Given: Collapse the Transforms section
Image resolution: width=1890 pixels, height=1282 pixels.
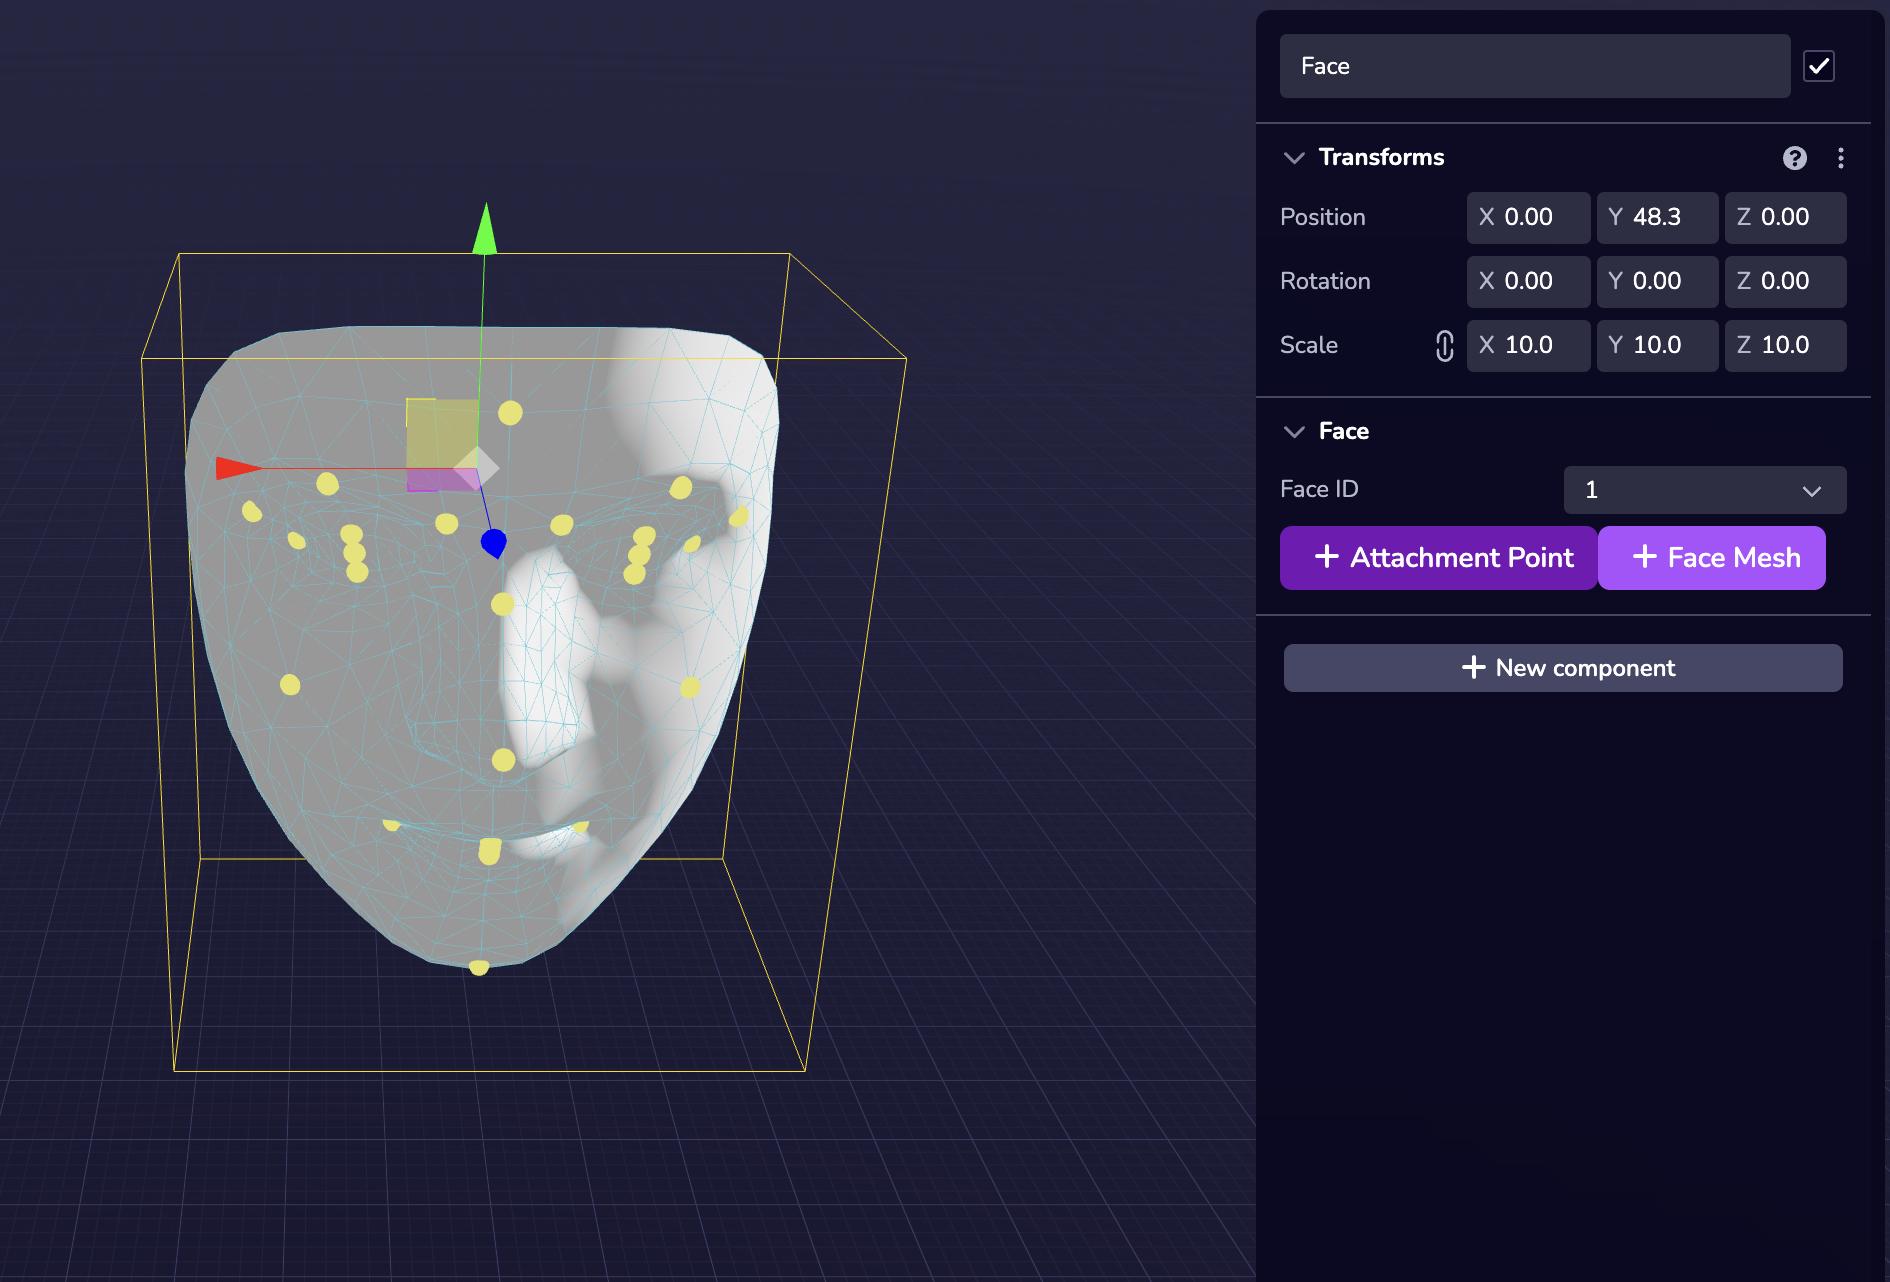Looking at the screenshot, I should click(1293, 157).
